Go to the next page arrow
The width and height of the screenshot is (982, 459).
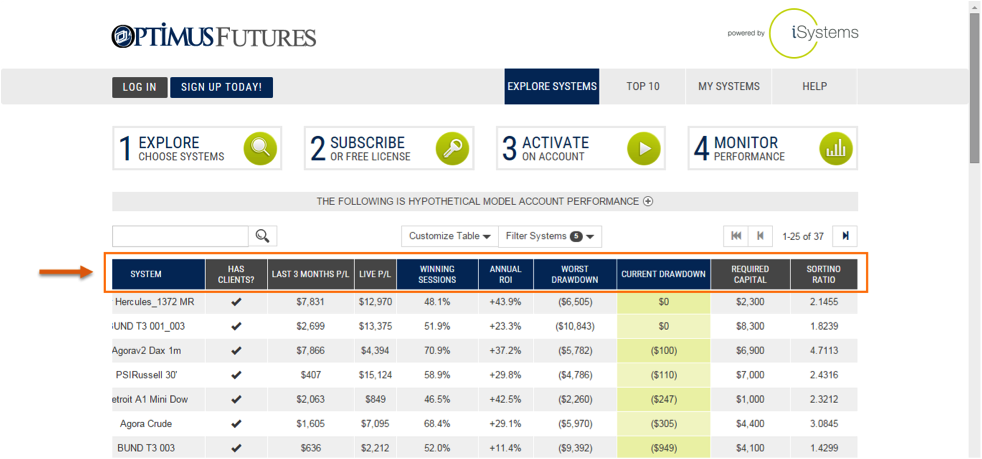pos(845,236)
